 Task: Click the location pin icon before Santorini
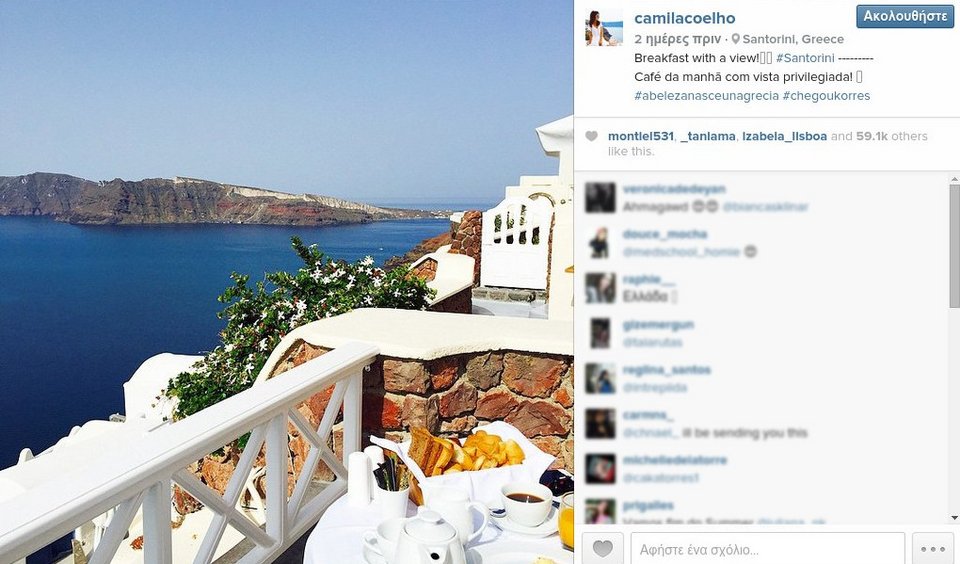735,39
